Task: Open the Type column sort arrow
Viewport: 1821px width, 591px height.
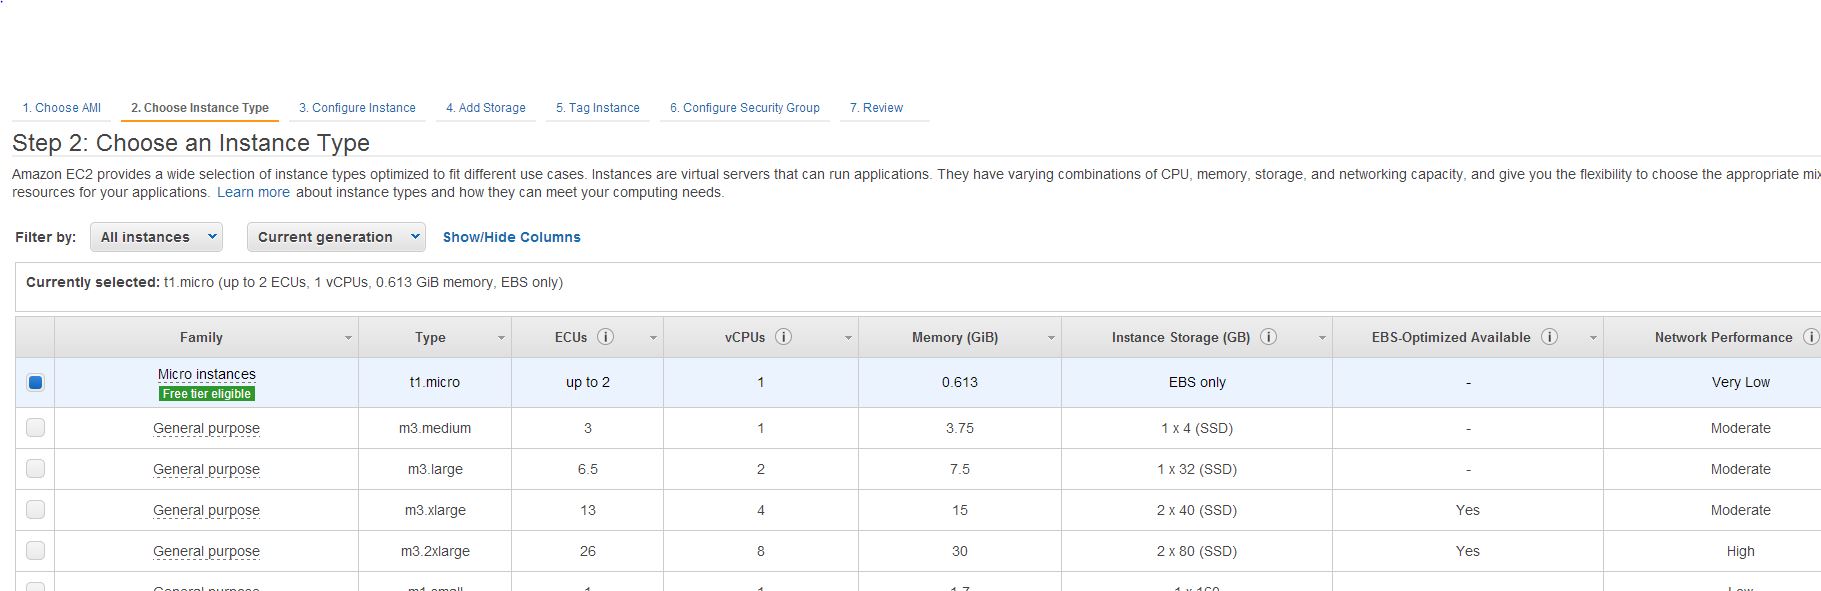Action: (501, 338)
